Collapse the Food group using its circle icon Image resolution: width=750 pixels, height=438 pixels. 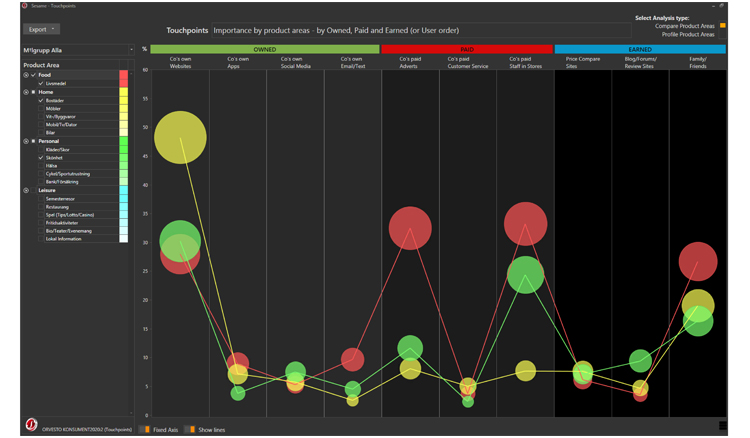(x=26, y=75)
